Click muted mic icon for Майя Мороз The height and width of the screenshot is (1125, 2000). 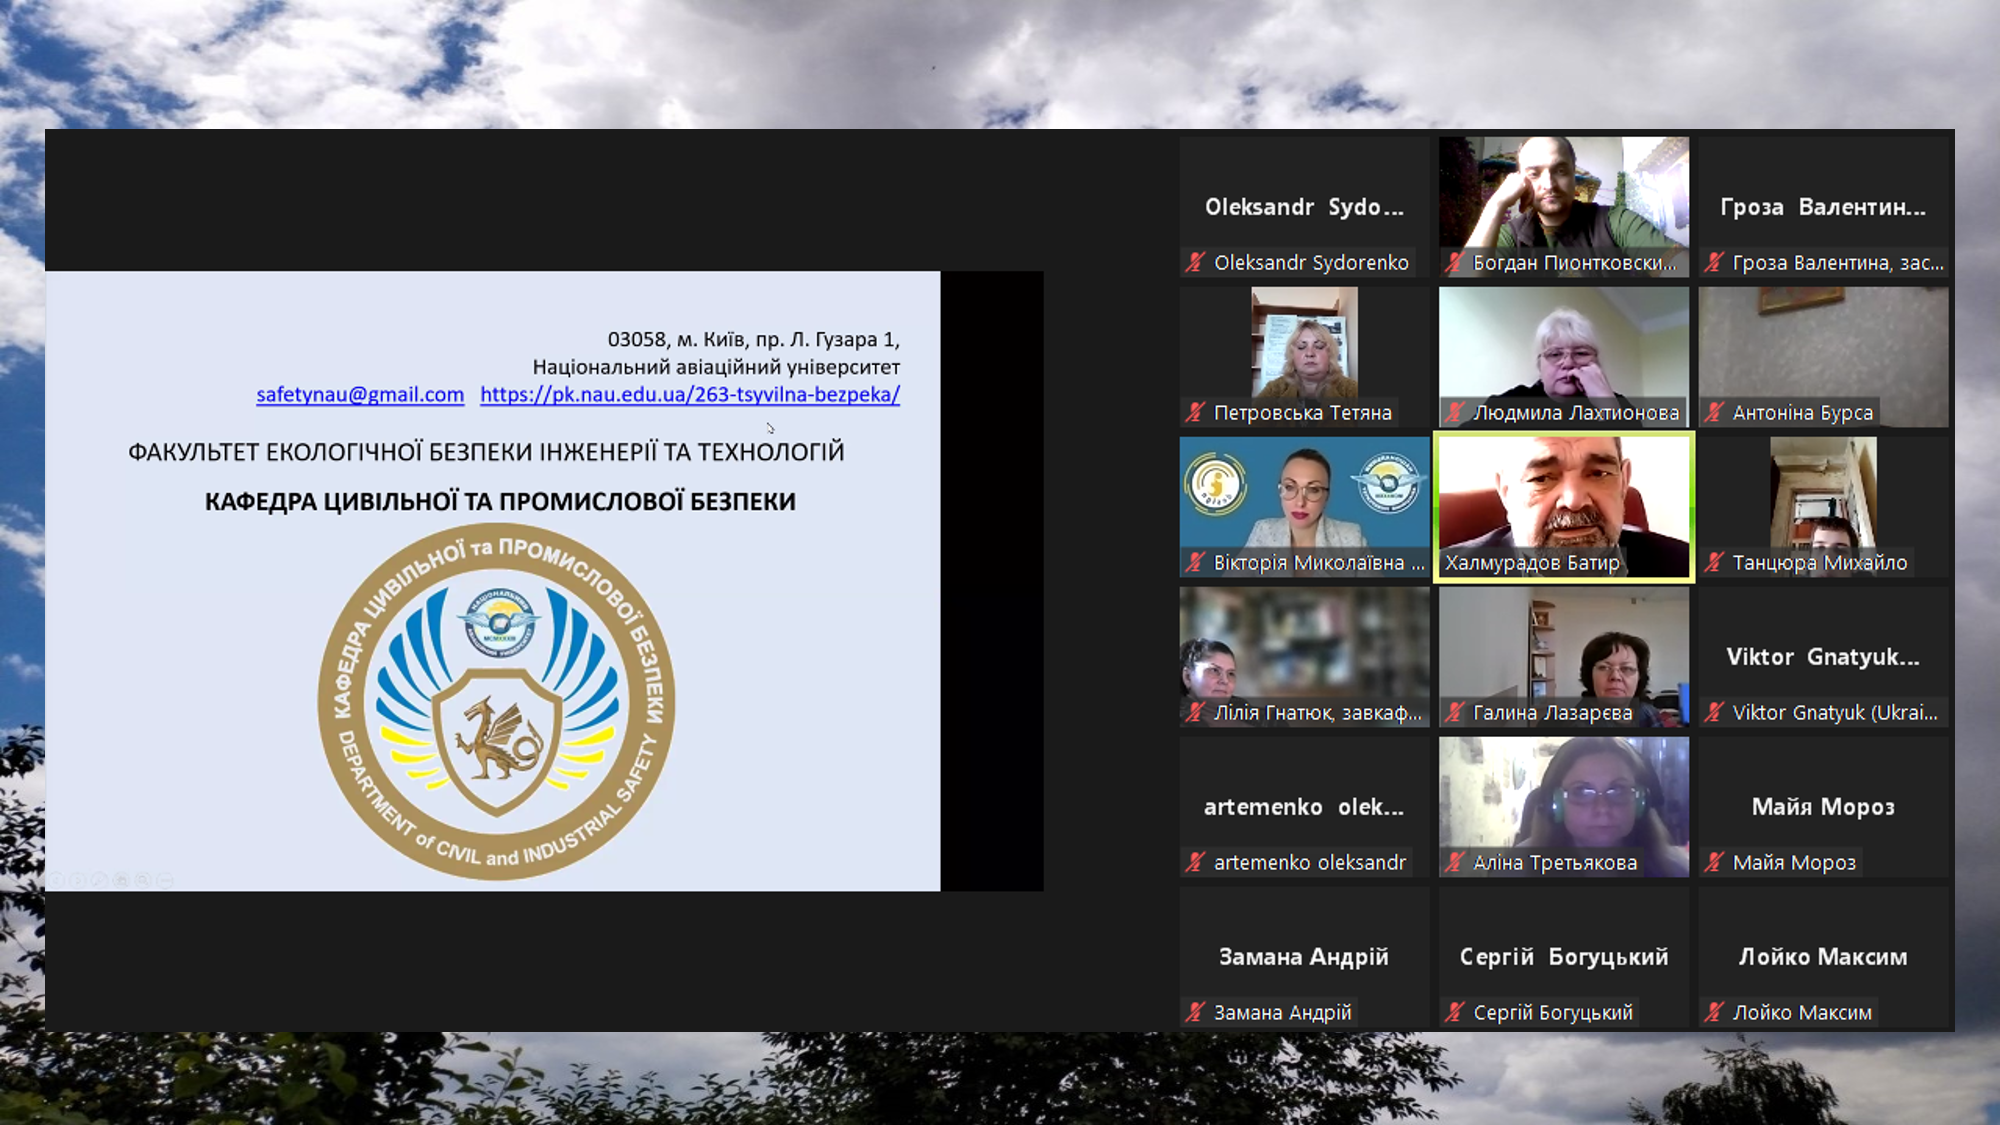tap(1714, 862)
